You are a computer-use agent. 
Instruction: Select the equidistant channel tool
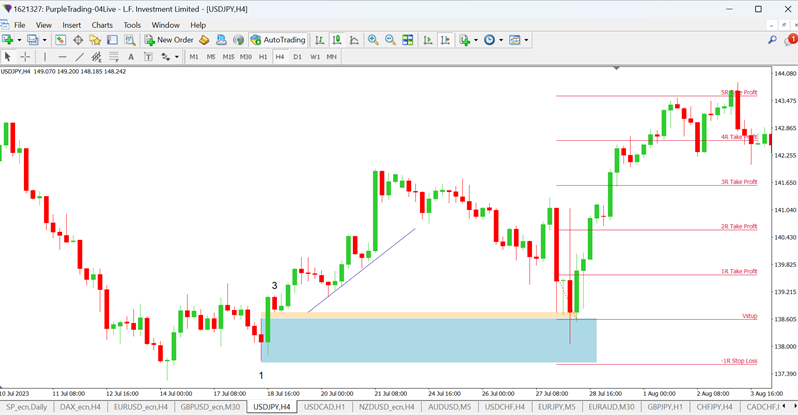point(96,57)
